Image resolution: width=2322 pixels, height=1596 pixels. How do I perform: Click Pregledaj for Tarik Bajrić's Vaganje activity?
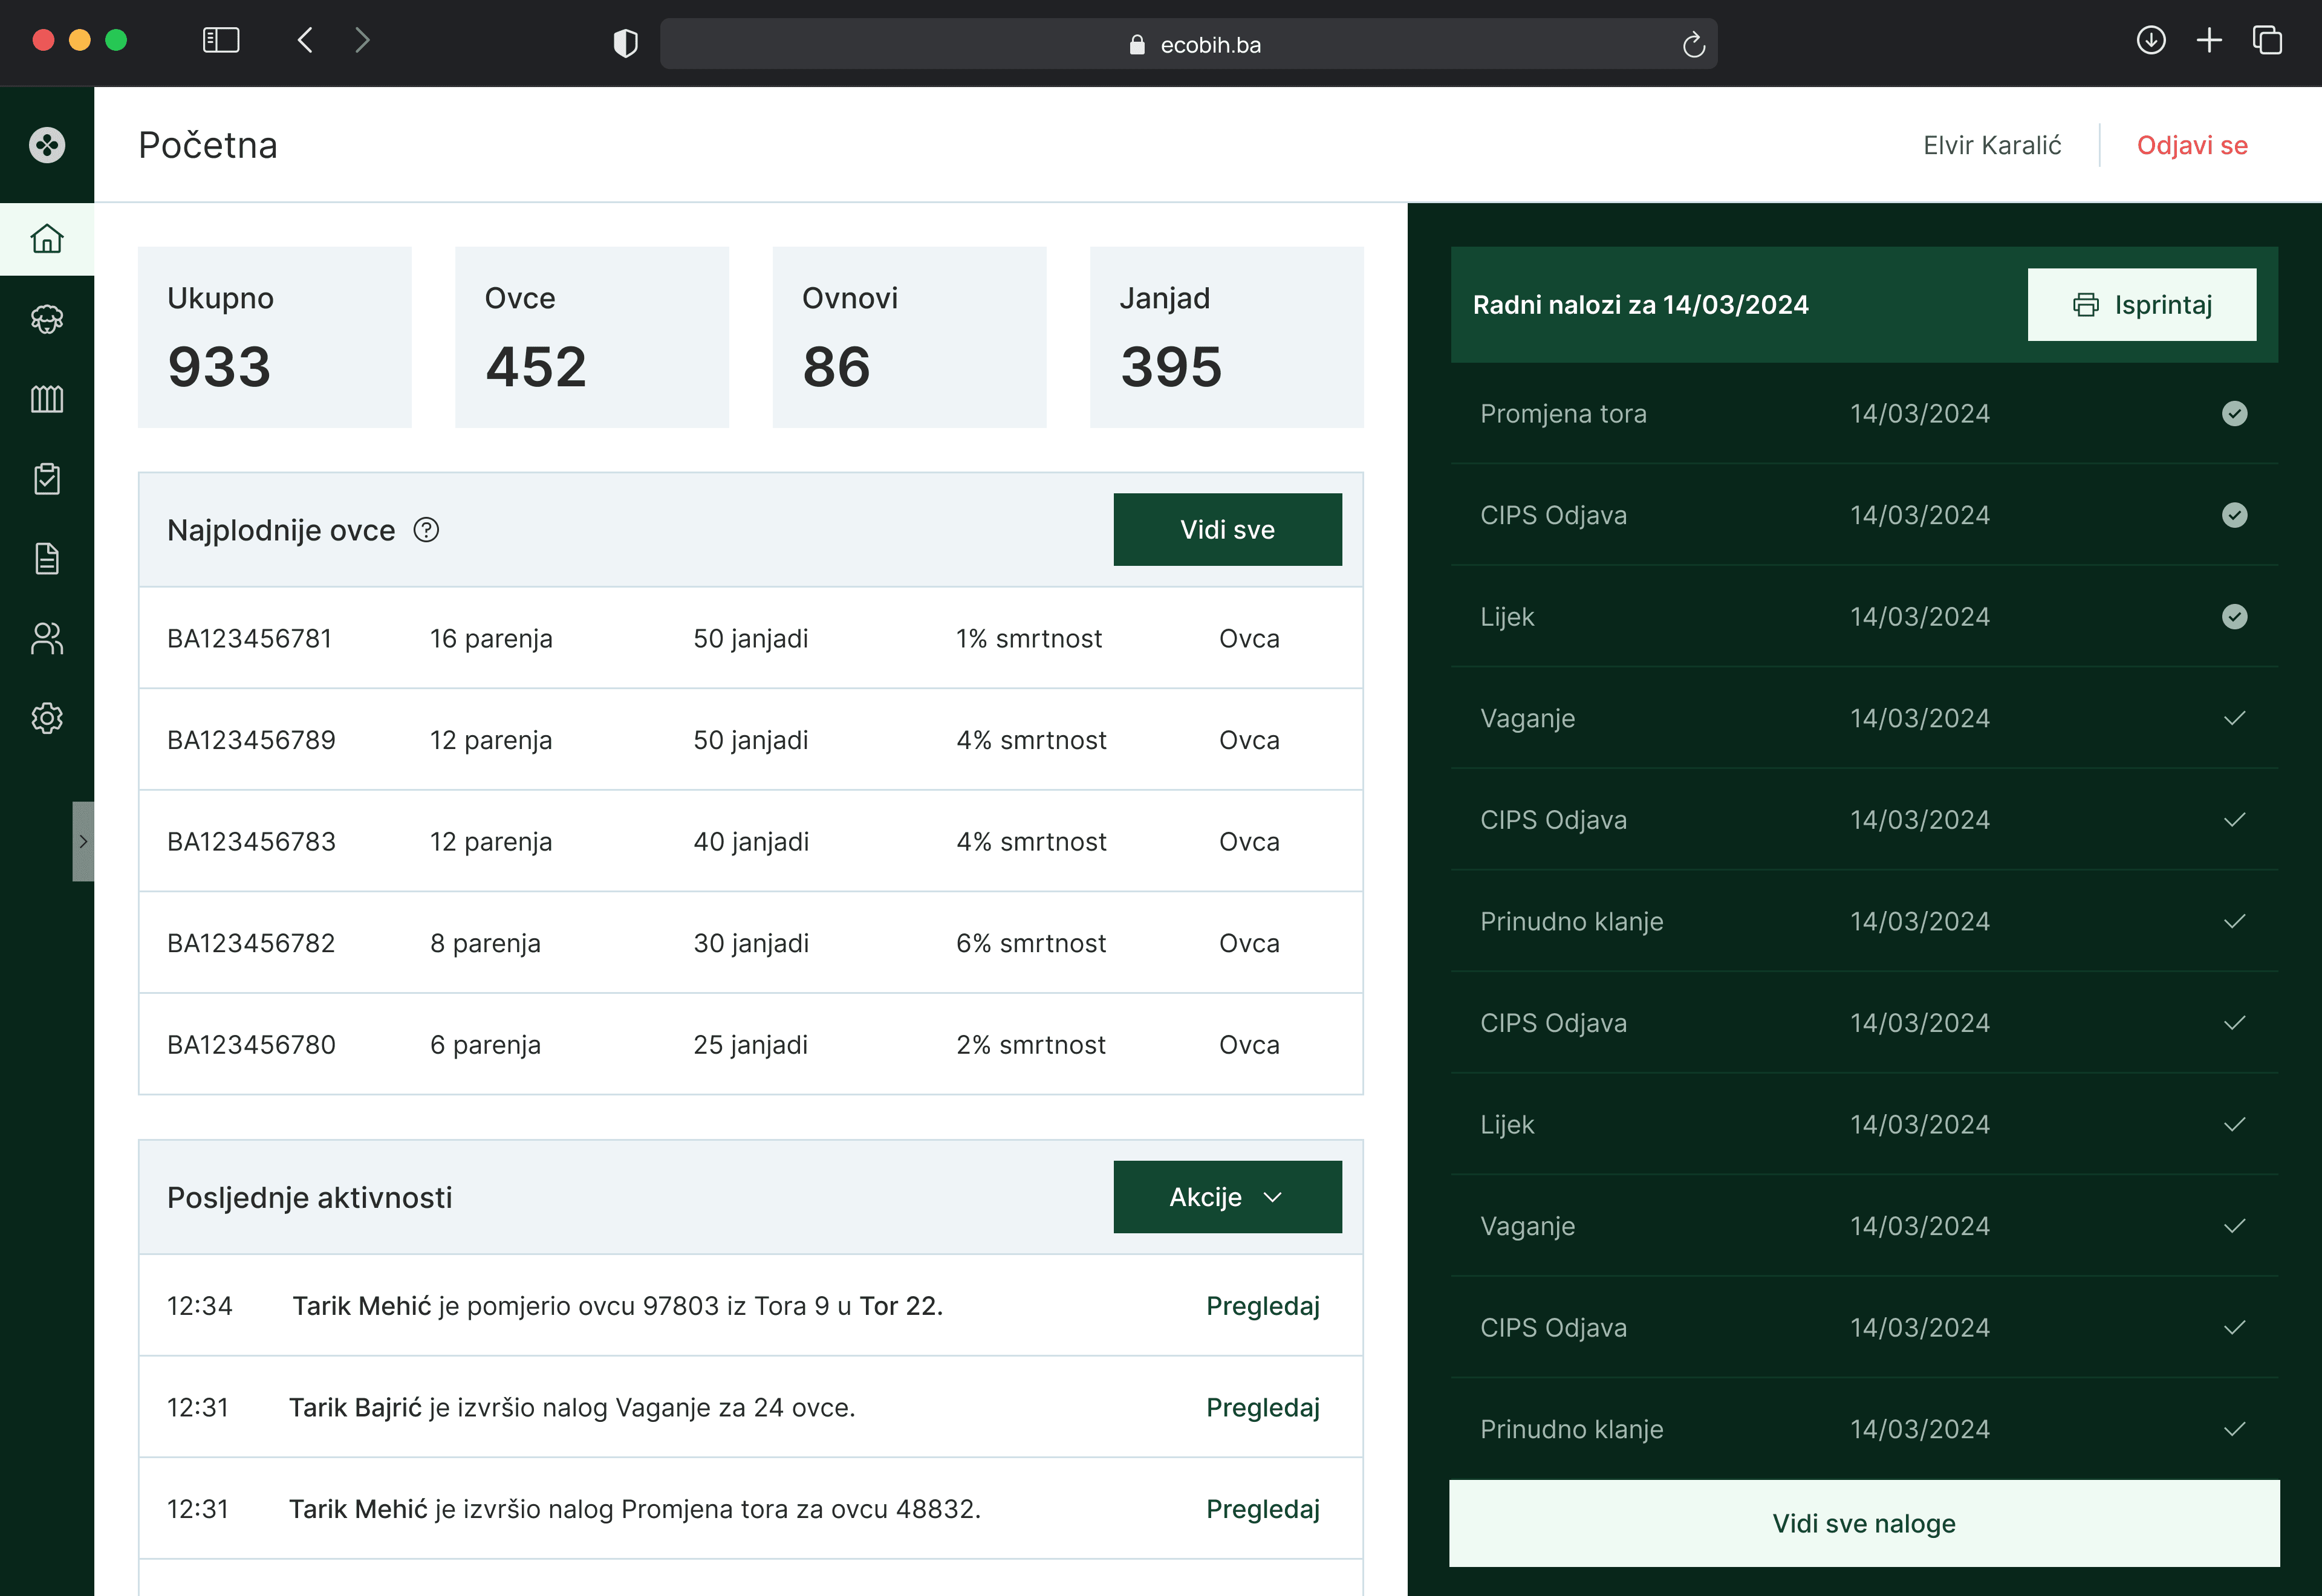pos(1263,1407)
